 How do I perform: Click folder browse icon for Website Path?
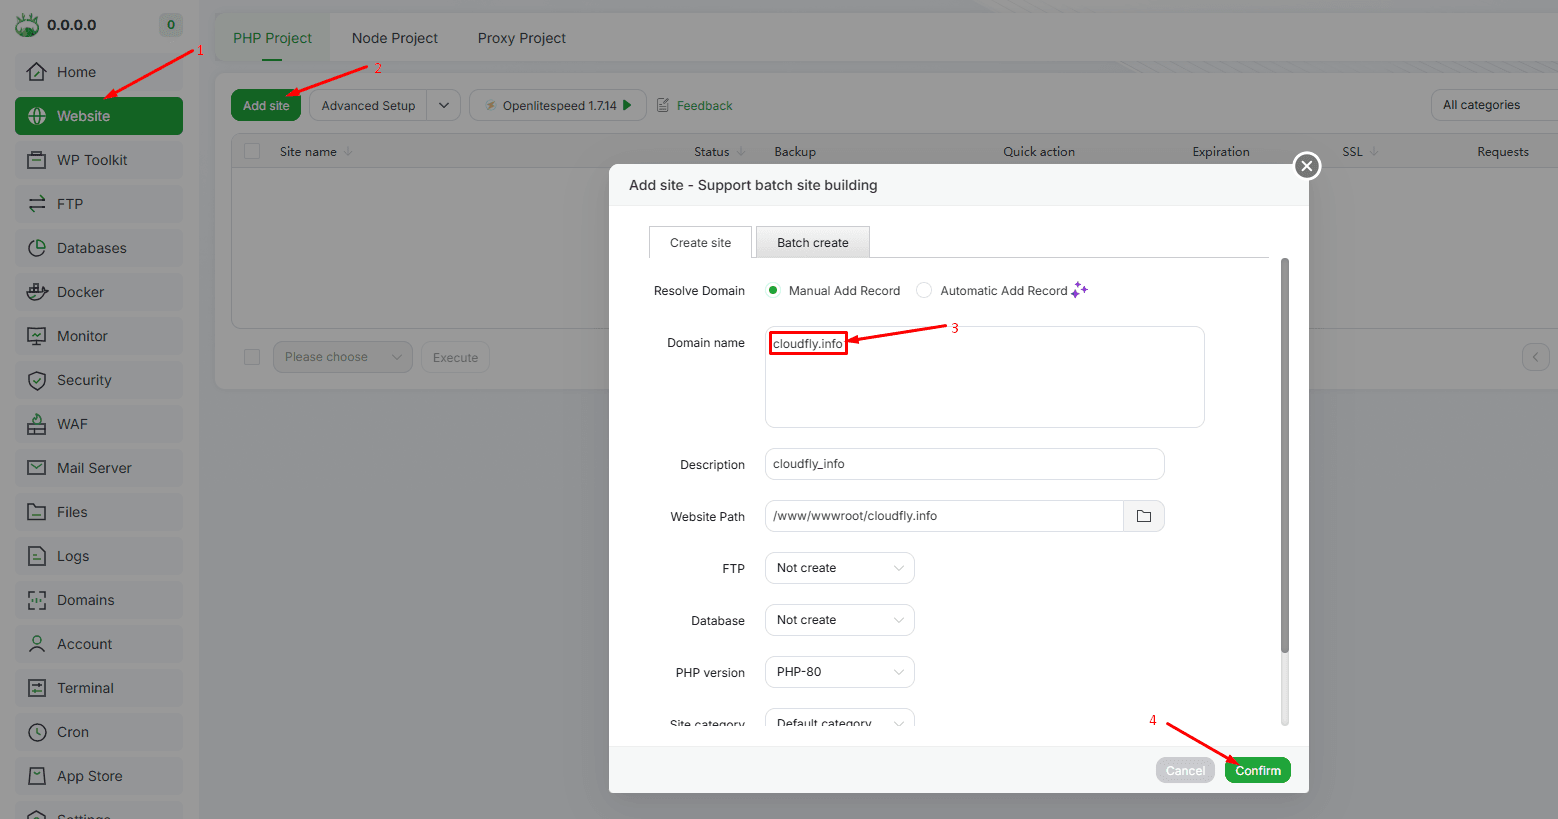click(1144, 516)
